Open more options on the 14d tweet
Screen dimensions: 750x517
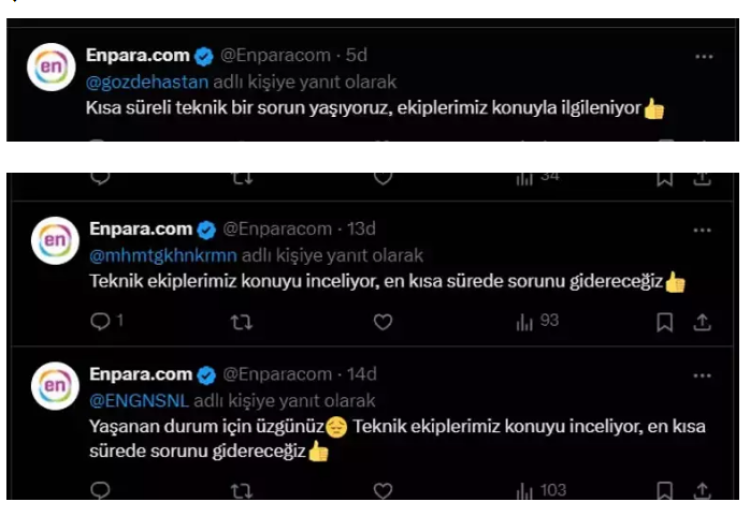704,375
